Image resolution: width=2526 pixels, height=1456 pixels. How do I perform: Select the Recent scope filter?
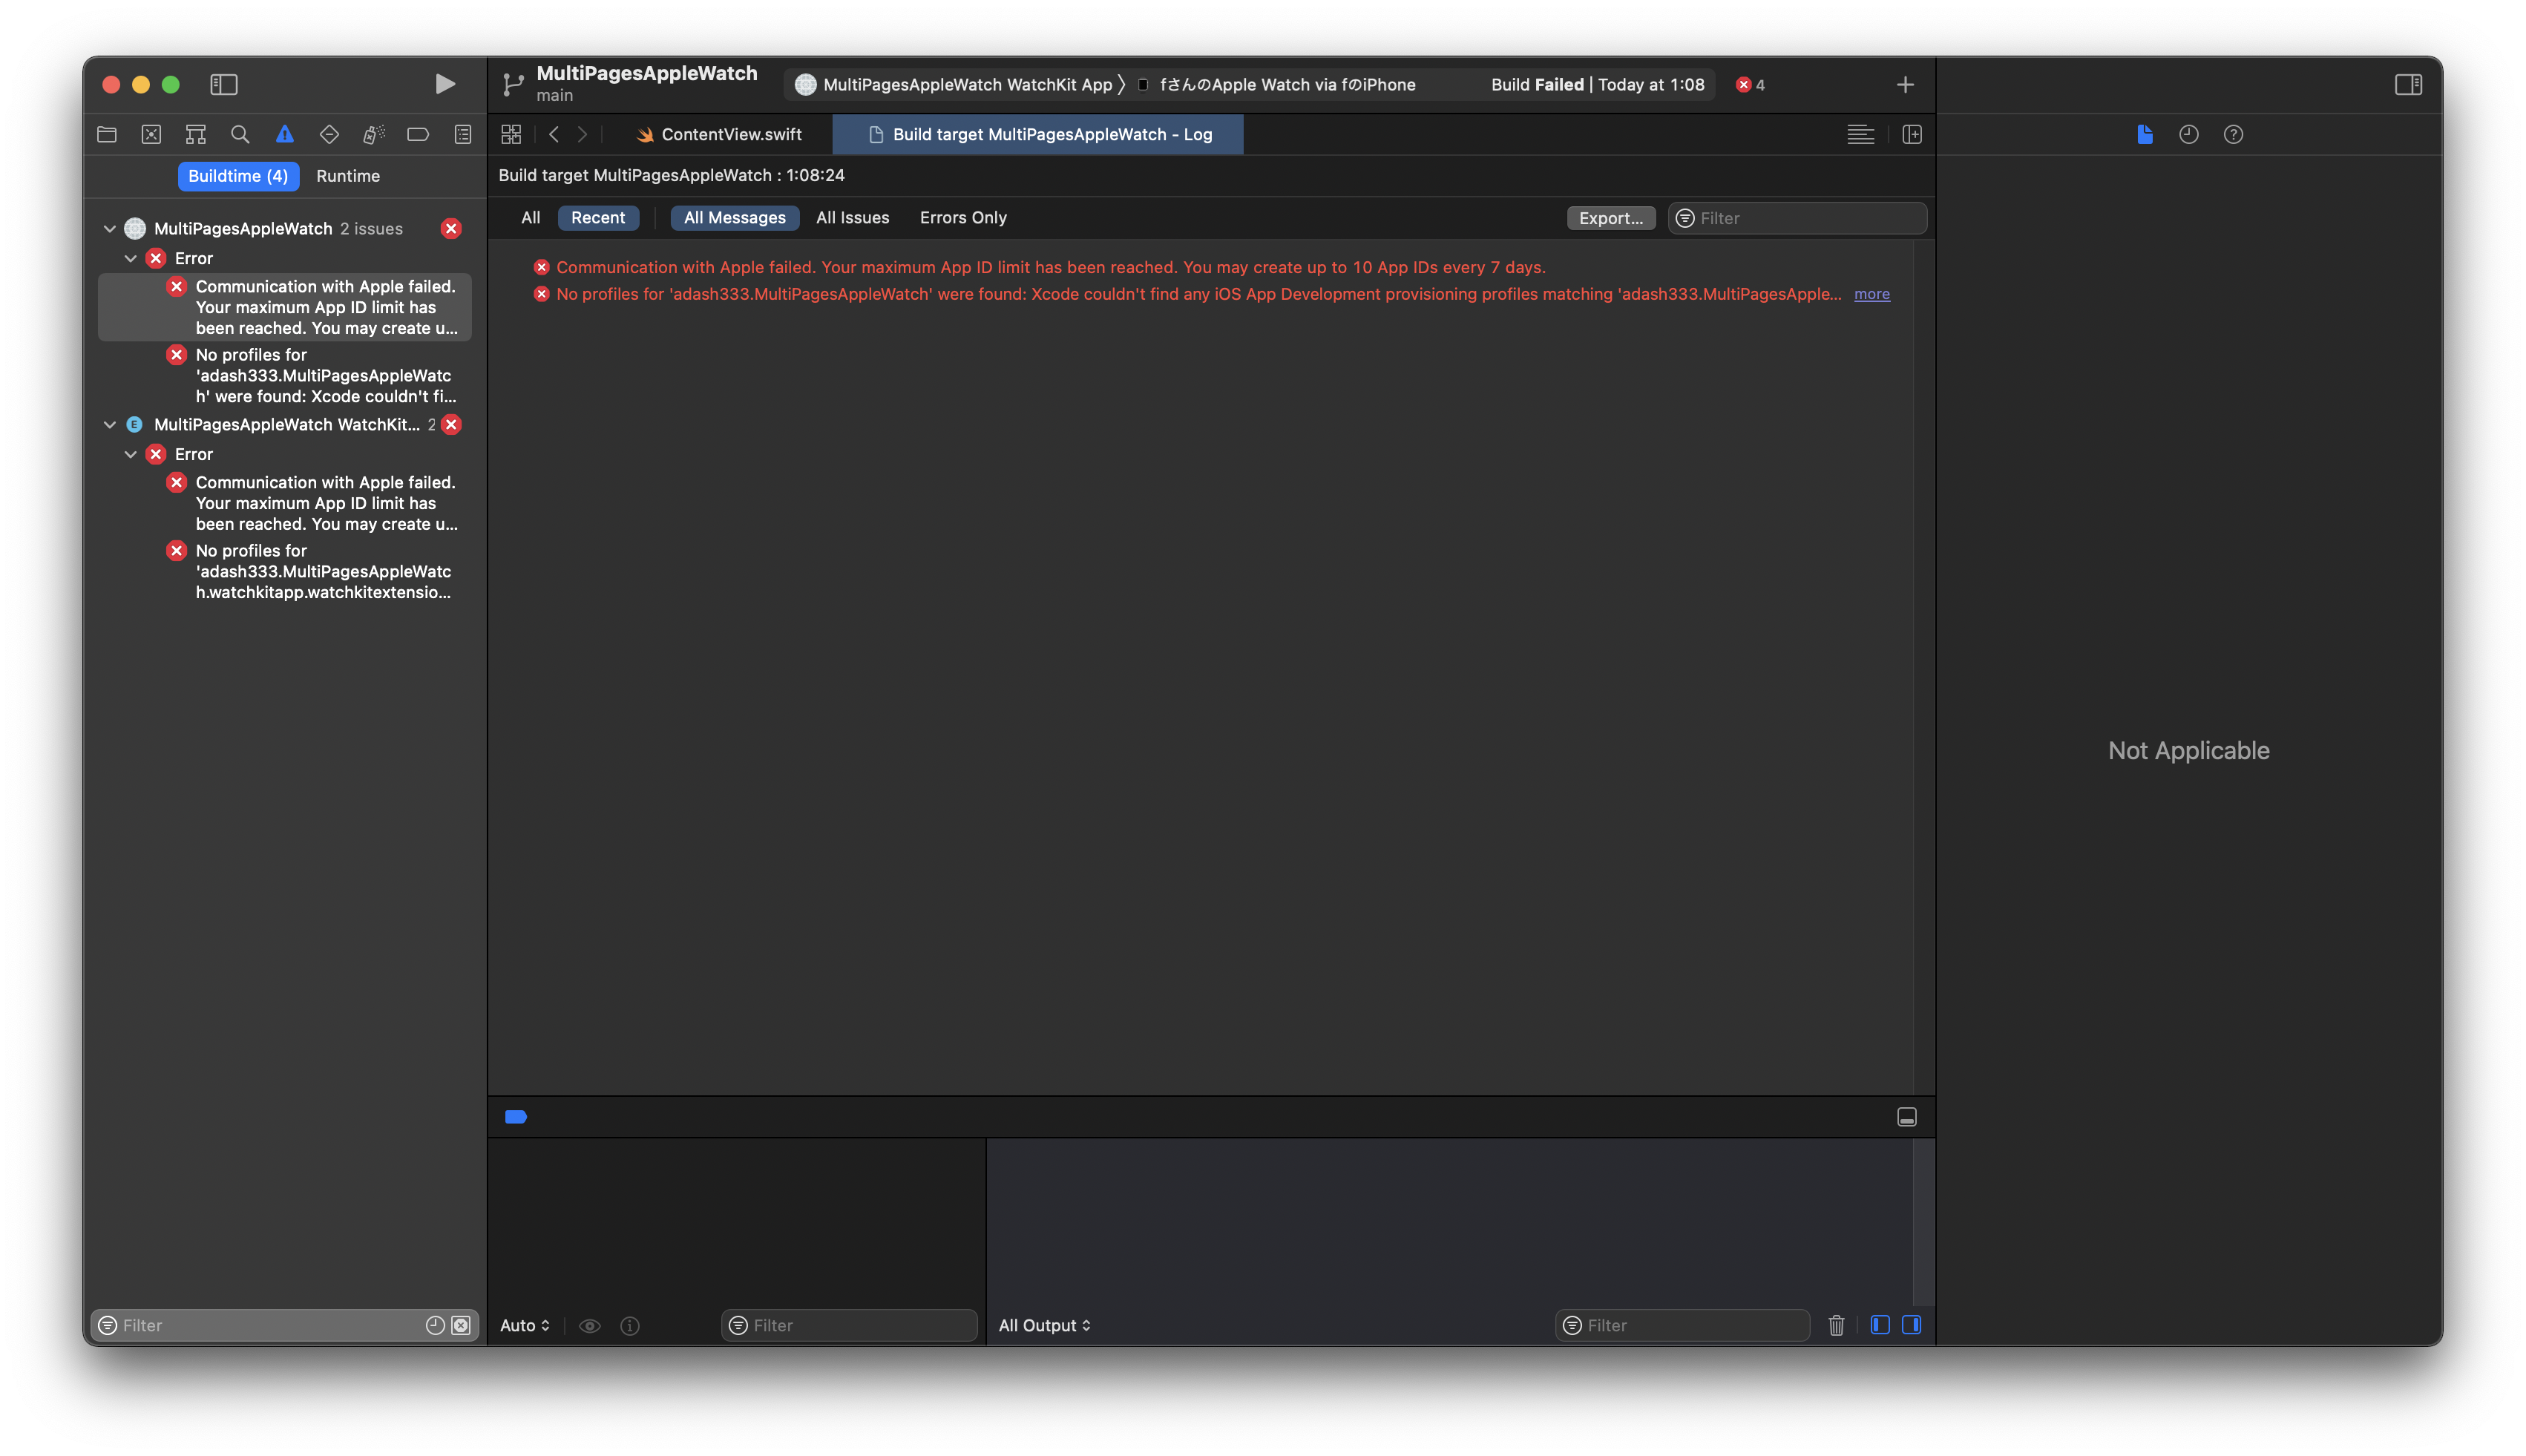[598, 218]
